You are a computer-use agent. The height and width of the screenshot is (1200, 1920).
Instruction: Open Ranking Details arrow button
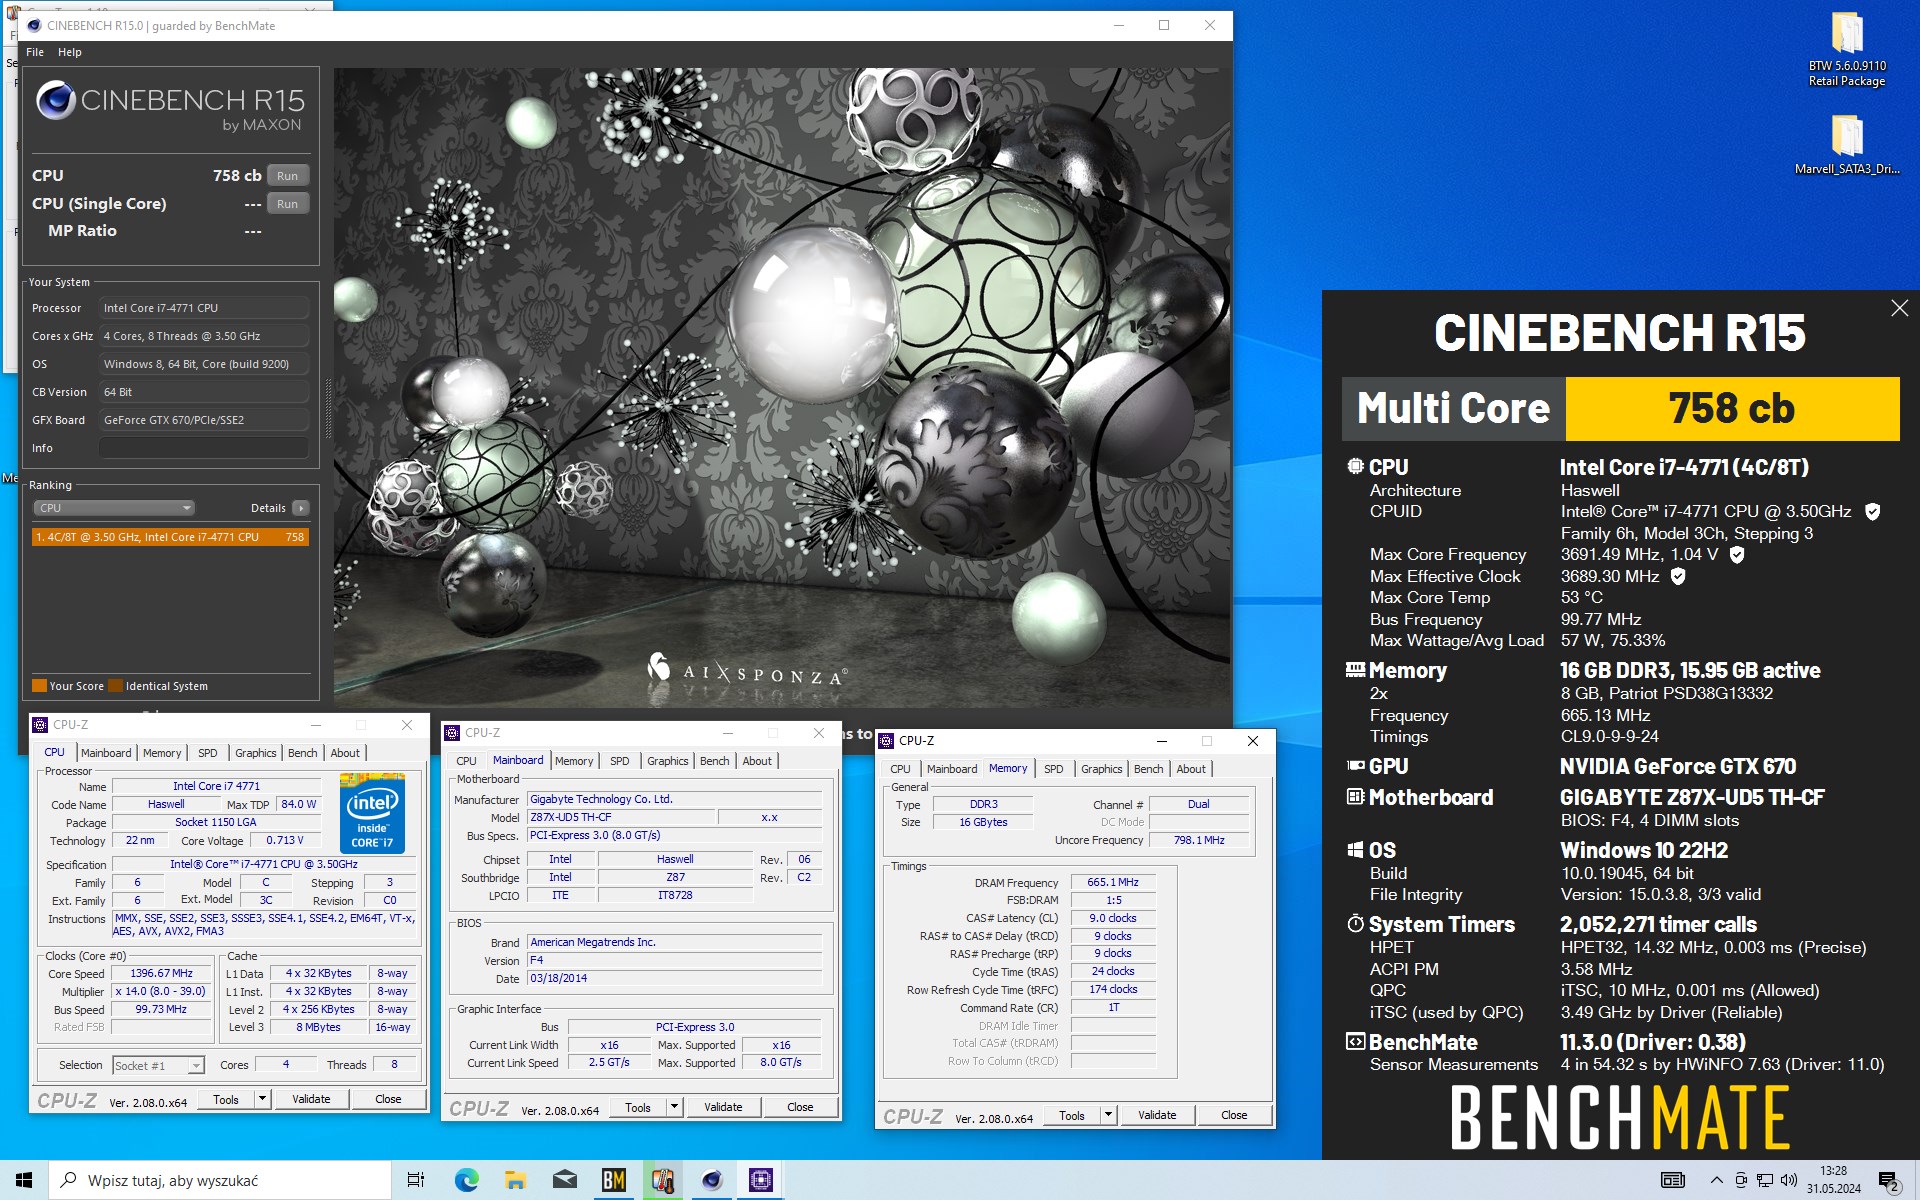click(x=301, y=508)
